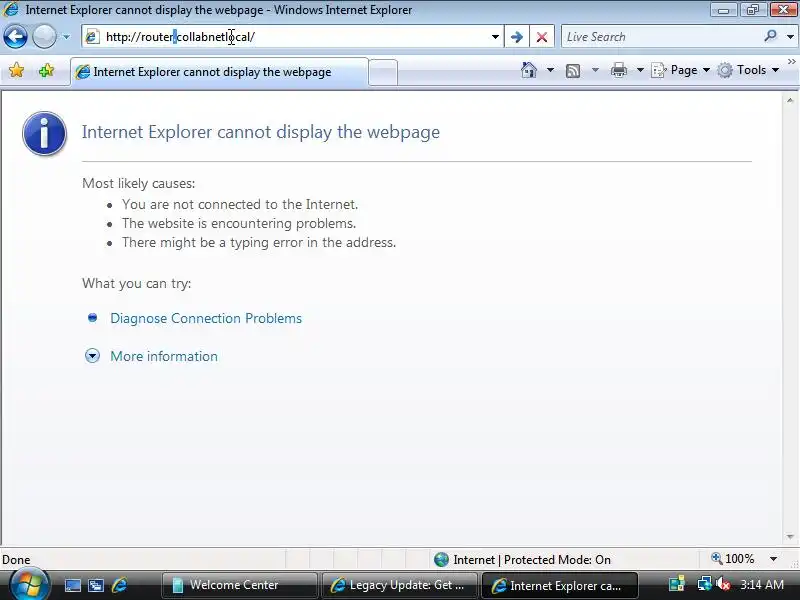Click the Forward navigation button
This screenshot has width=800, height=600.
click(x=44, y=37)
